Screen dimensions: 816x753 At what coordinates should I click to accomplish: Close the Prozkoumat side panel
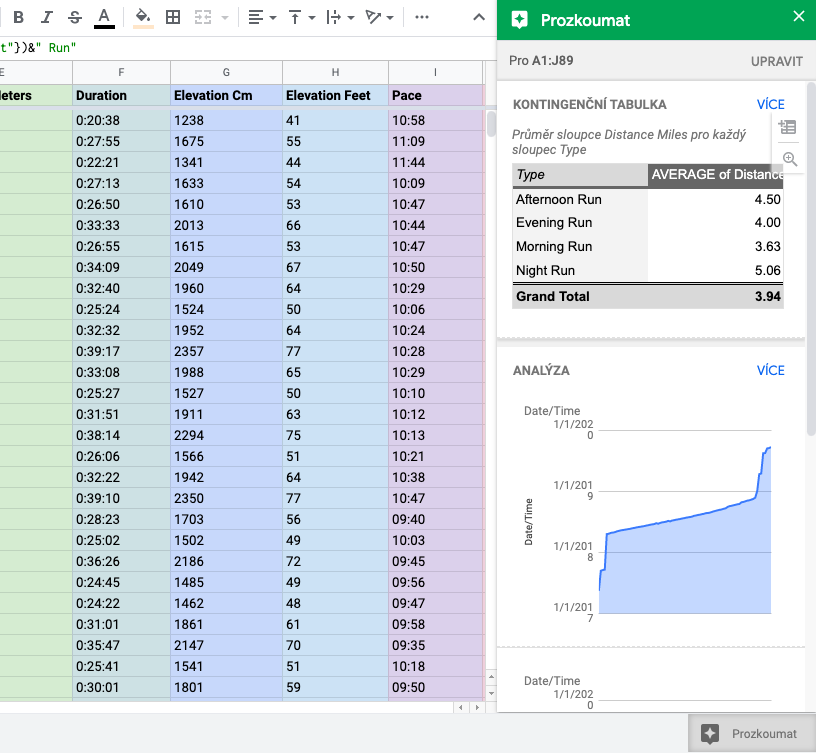(x=797, y=17)
